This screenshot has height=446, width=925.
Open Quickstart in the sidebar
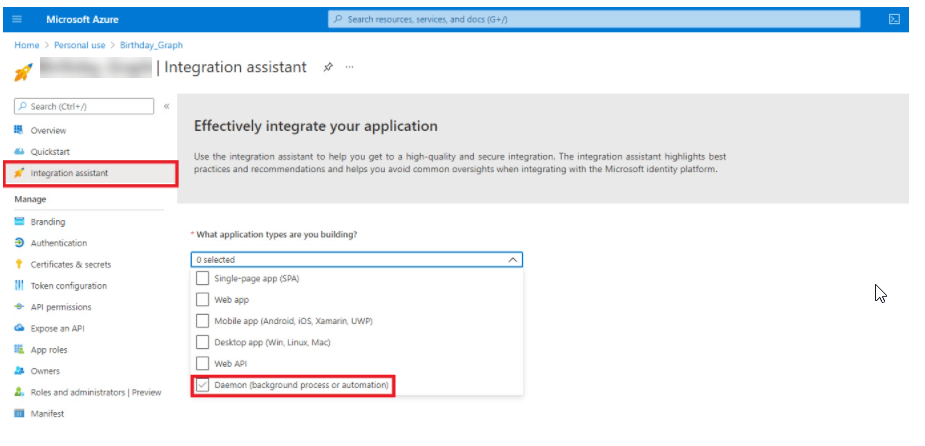(50, 152)
